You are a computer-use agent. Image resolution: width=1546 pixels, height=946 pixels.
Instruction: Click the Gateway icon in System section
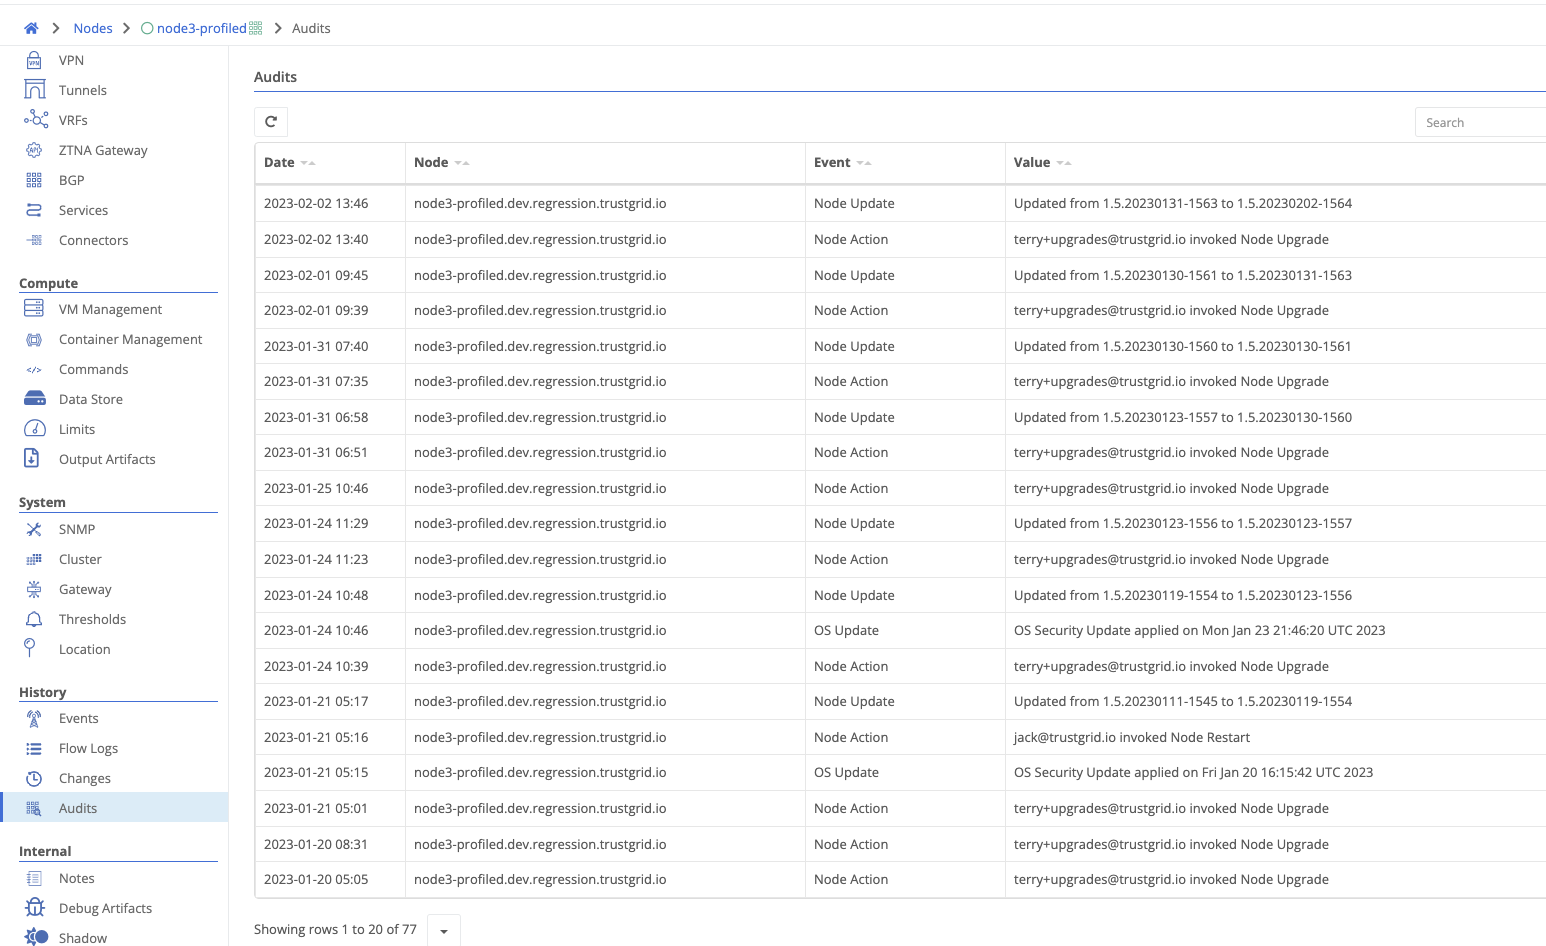point(34,589)
